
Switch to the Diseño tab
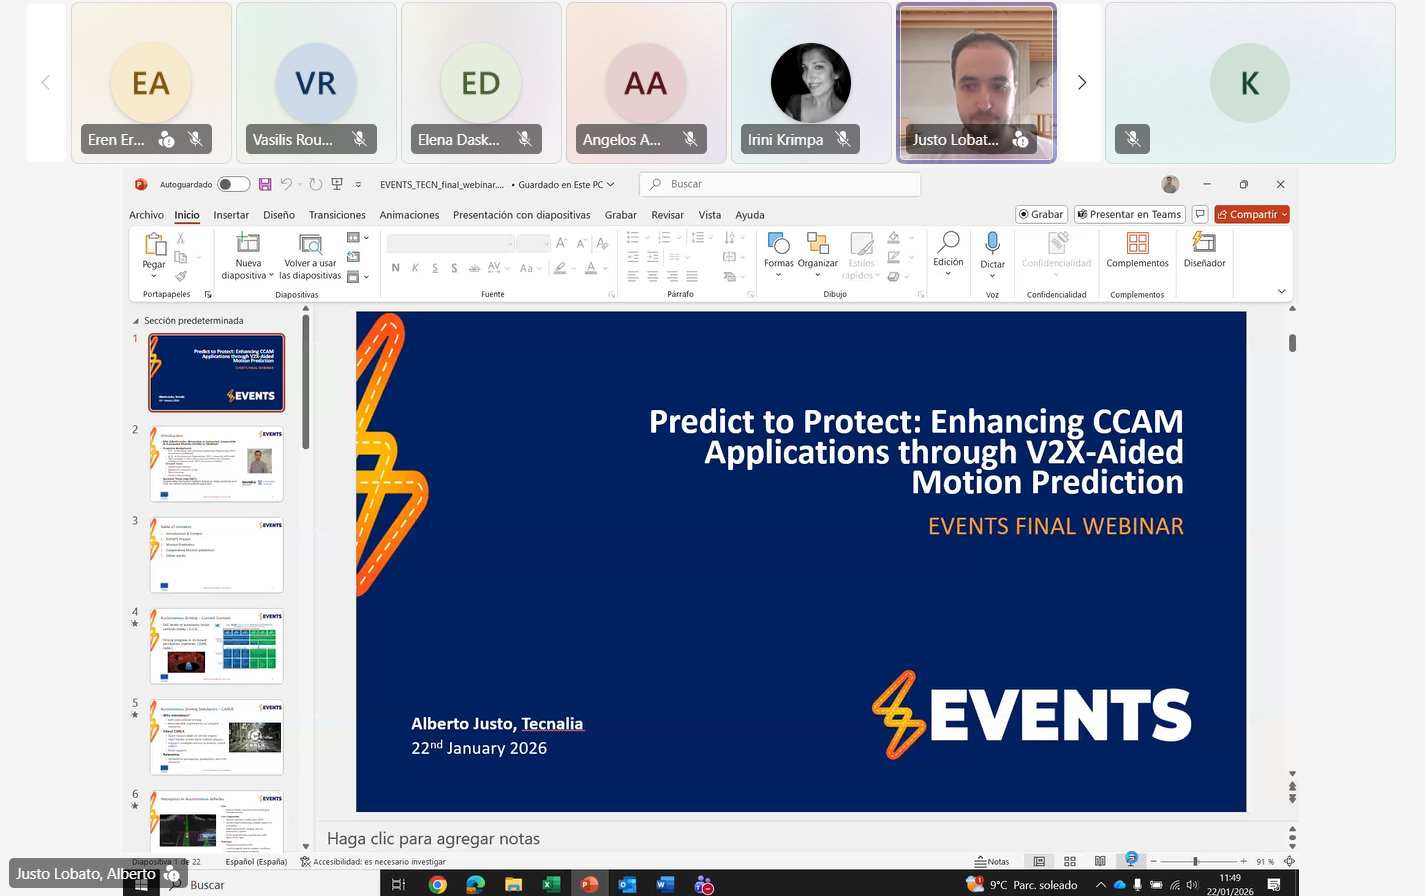point(279,215)
